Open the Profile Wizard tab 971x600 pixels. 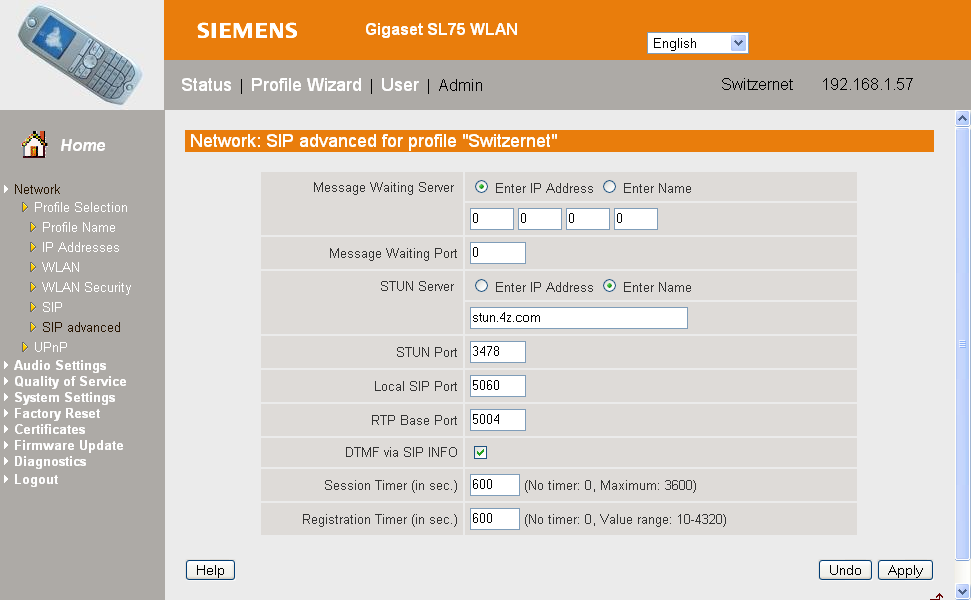[x=306, y=85]
